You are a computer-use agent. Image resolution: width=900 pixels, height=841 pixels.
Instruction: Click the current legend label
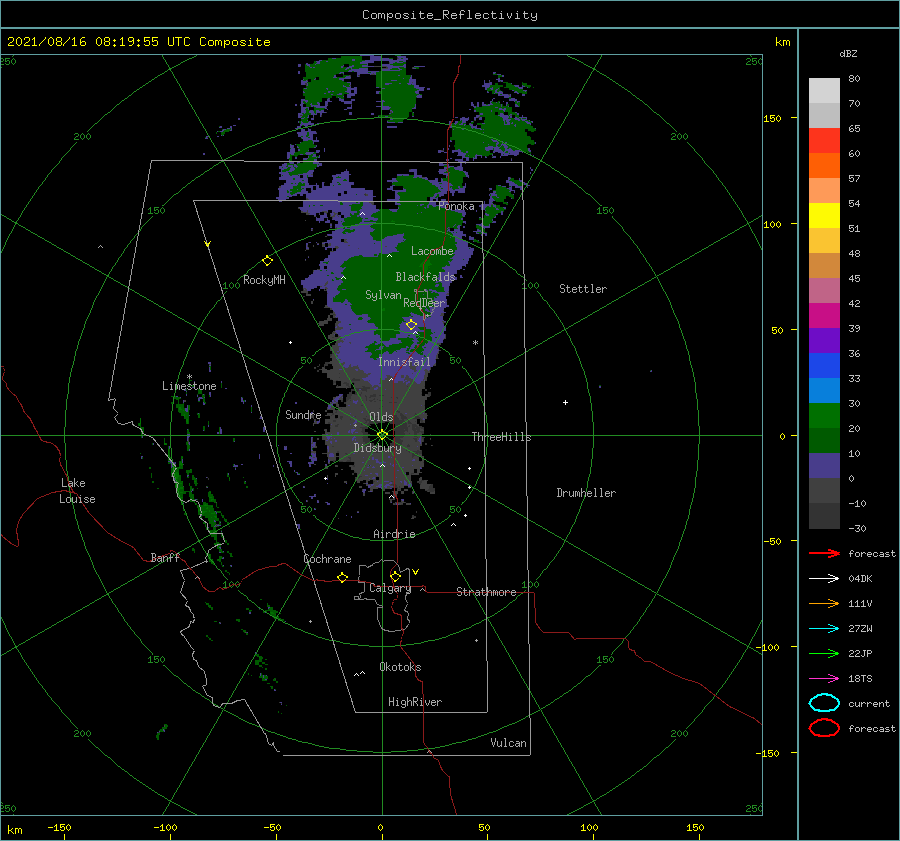point(869,703)
